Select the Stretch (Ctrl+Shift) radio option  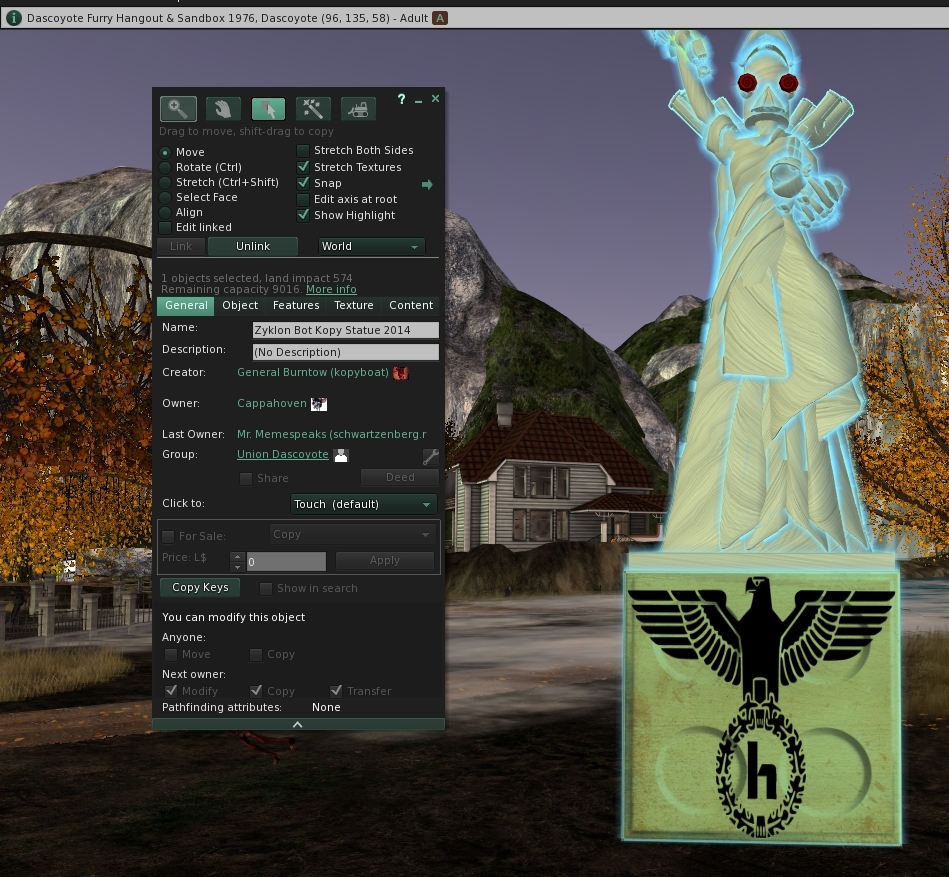coord(165,183)
